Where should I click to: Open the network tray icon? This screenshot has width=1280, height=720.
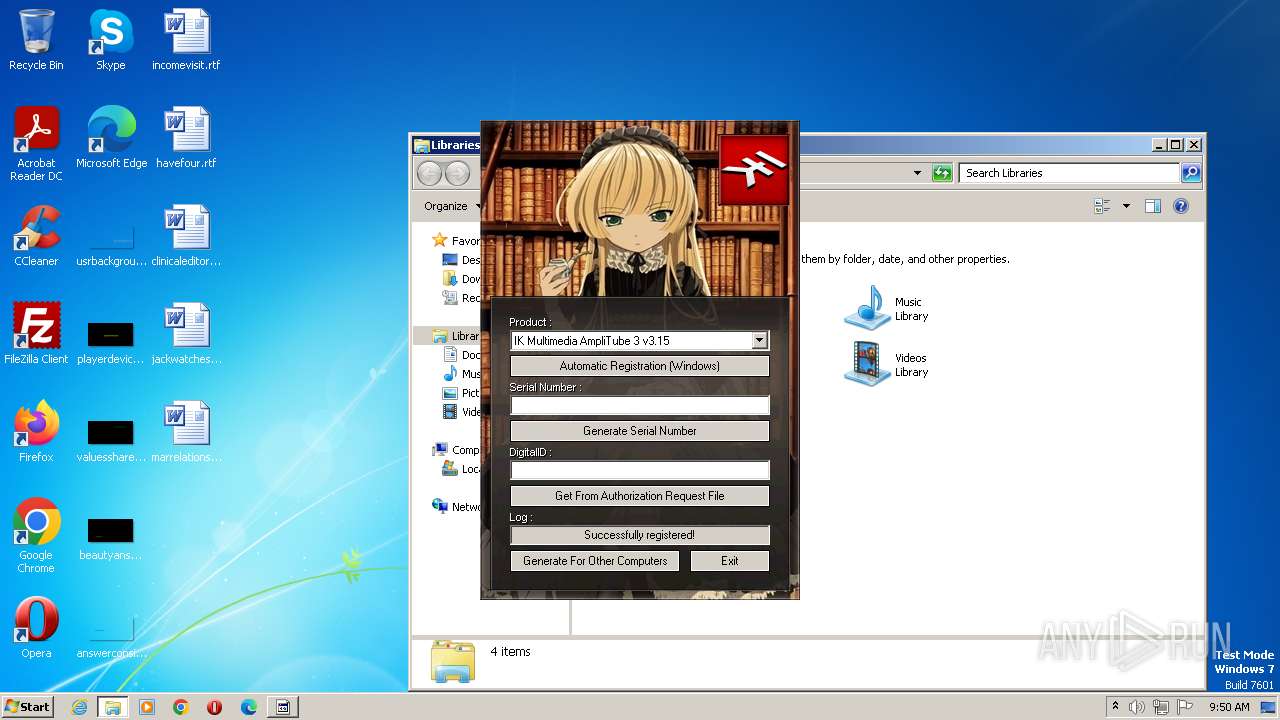pyautogui.click(x=1161, y=707)
